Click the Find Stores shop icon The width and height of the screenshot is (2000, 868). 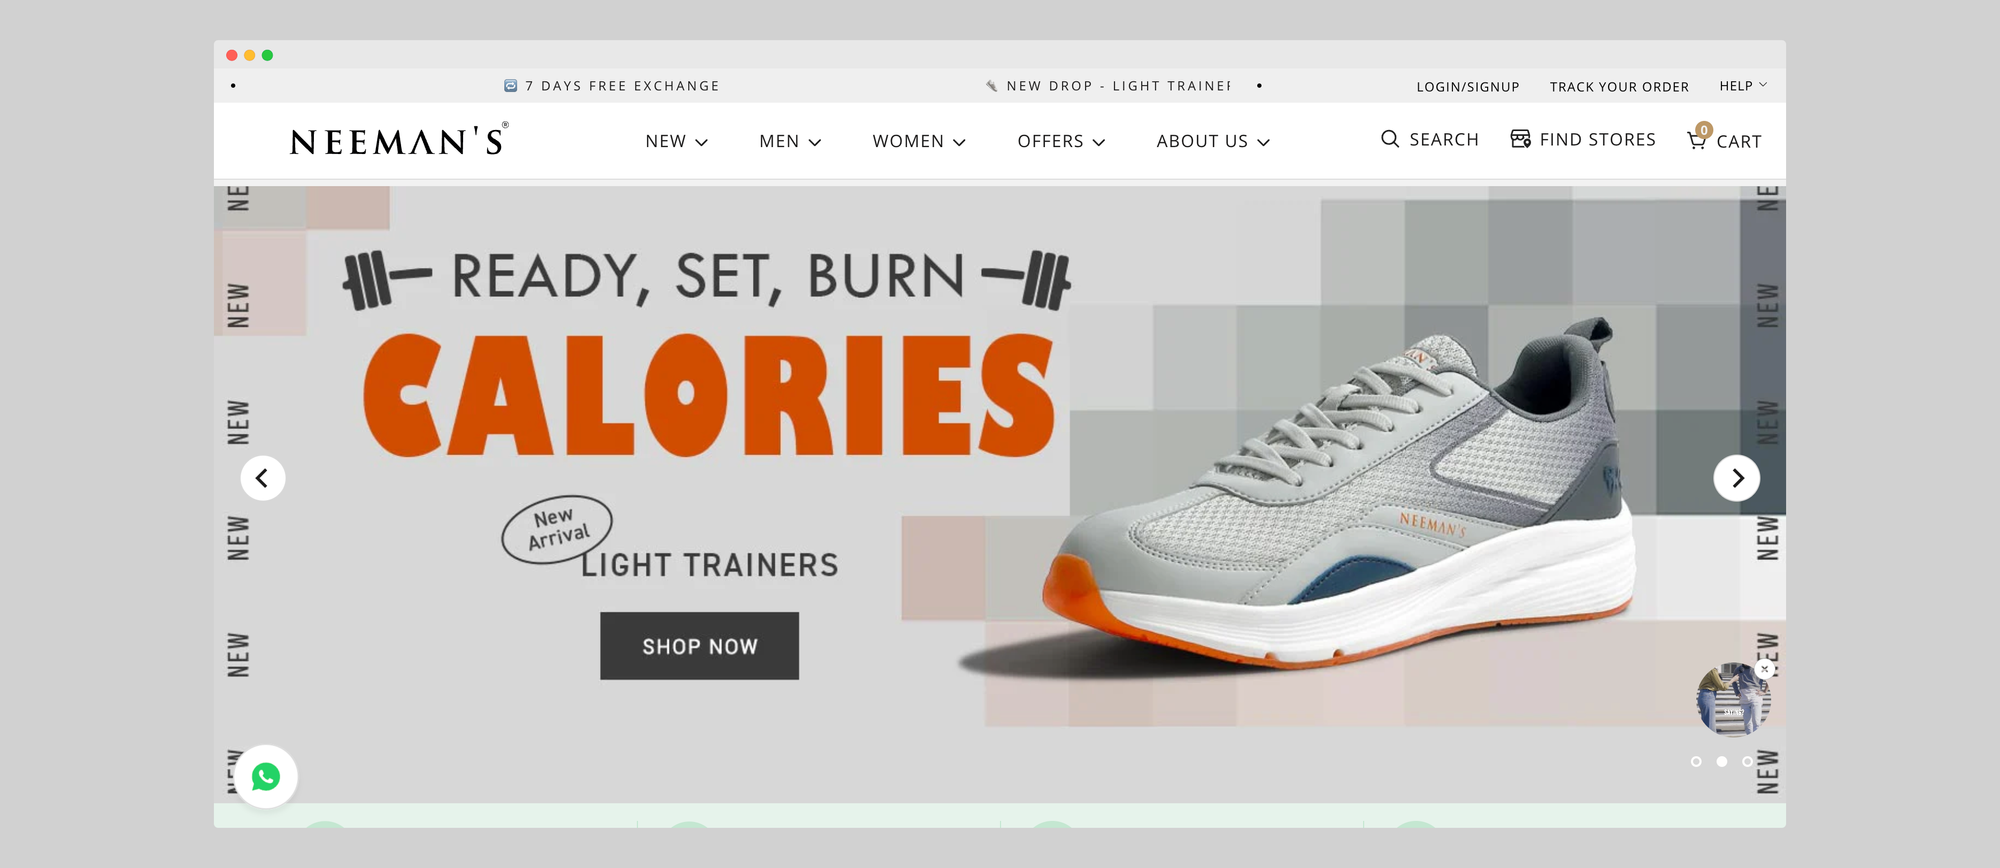coord(1520,139)
